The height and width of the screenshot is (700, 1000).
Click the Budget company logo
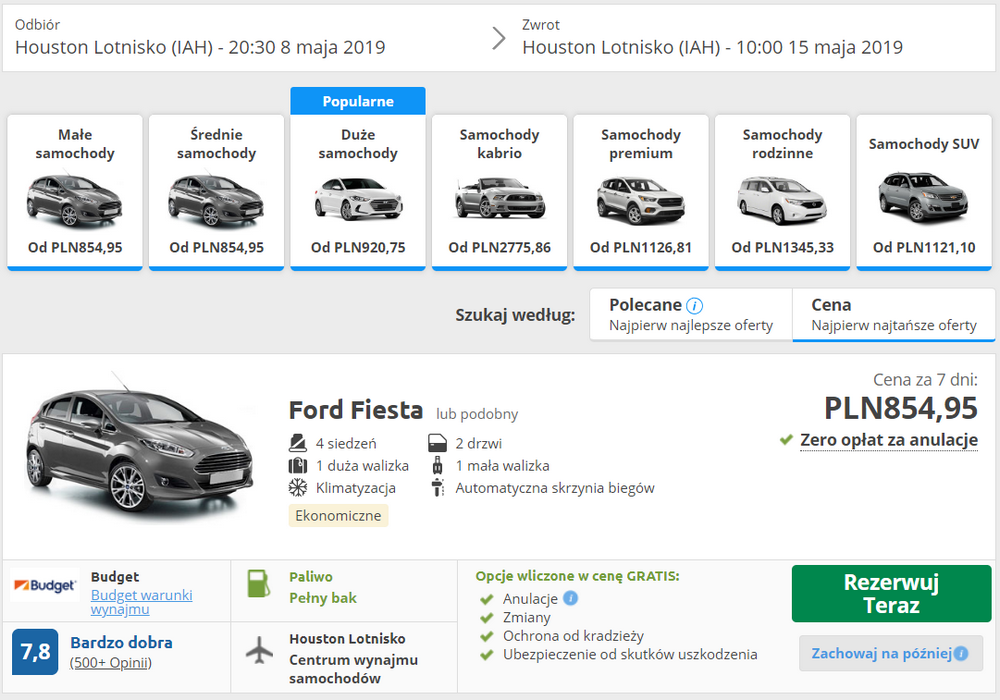[44, 584]
